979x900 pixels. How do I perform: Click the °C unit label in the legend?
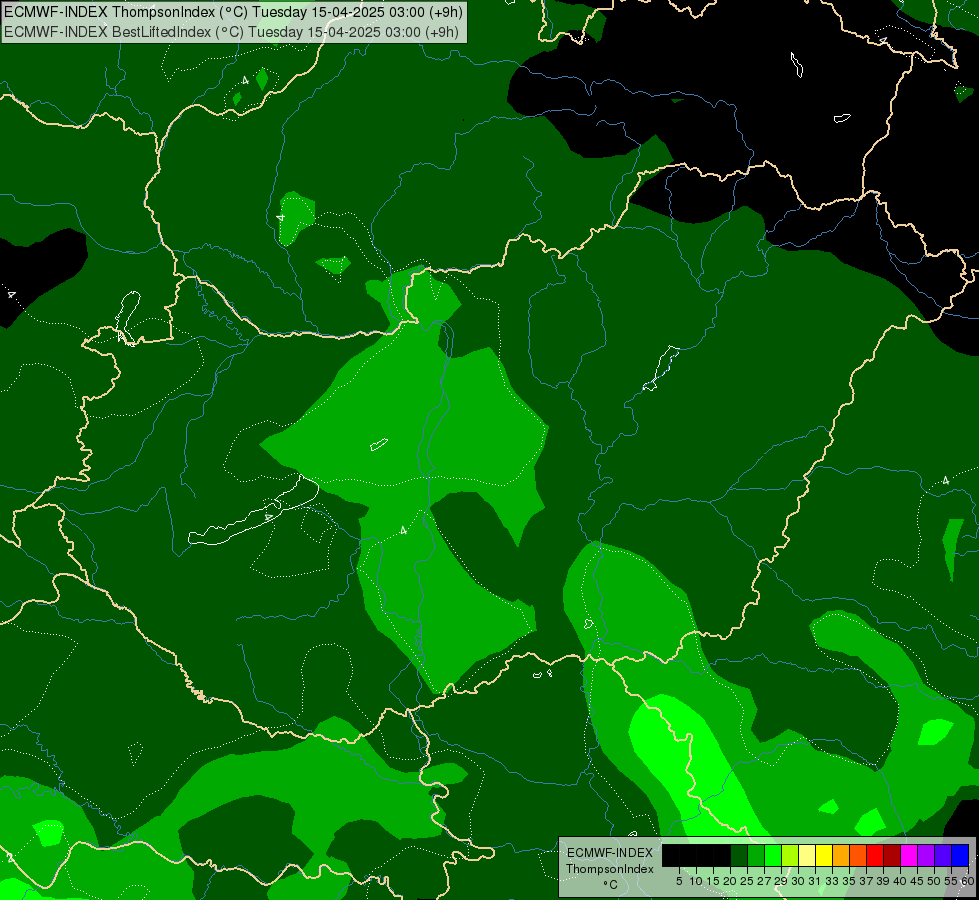tap(611, 885)
